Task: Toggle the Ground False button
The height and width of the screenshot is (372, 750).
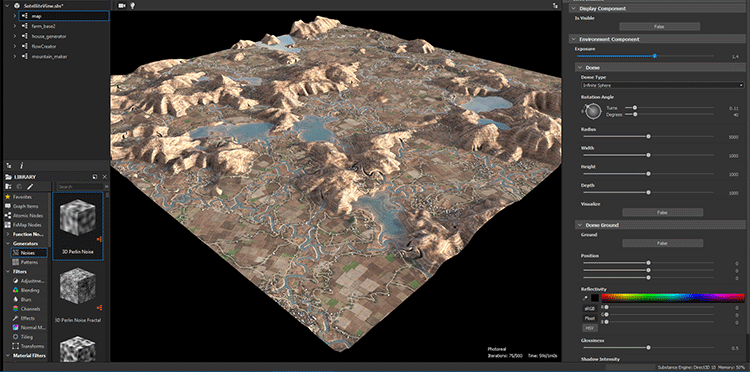Action: (662, 243)
